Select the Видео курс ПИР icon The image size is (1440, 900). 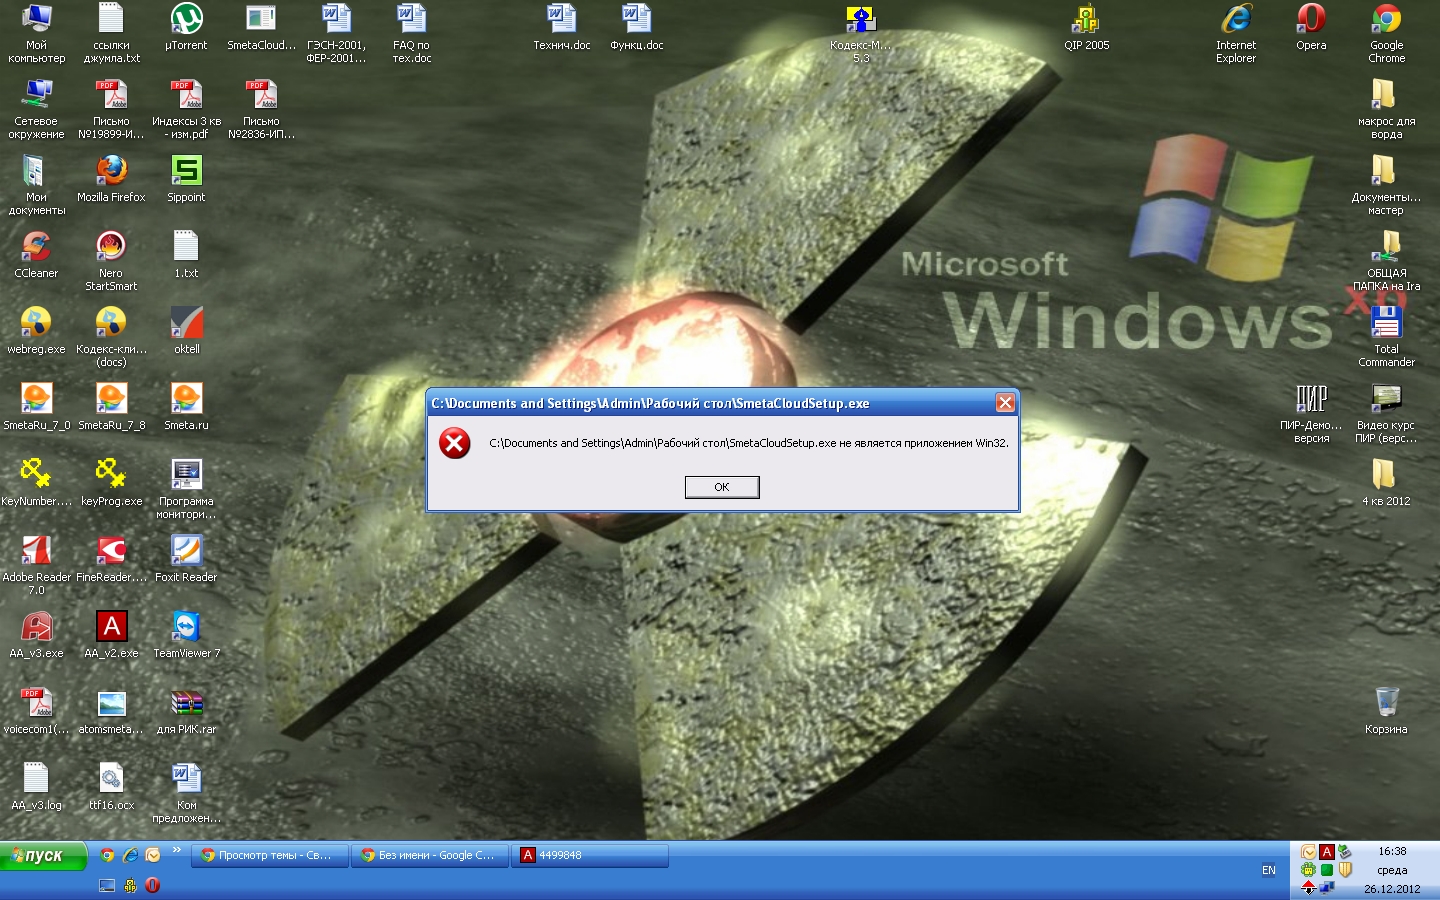(x=1386, y=413)
